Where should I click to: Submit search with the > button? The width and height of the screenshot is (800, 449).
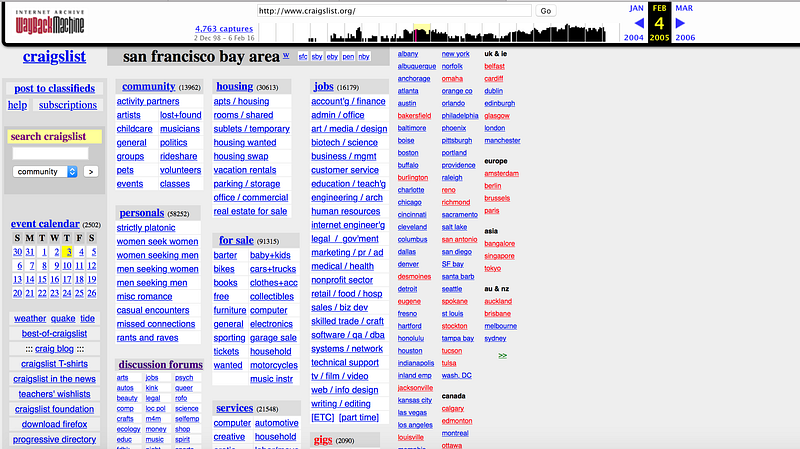91,172
